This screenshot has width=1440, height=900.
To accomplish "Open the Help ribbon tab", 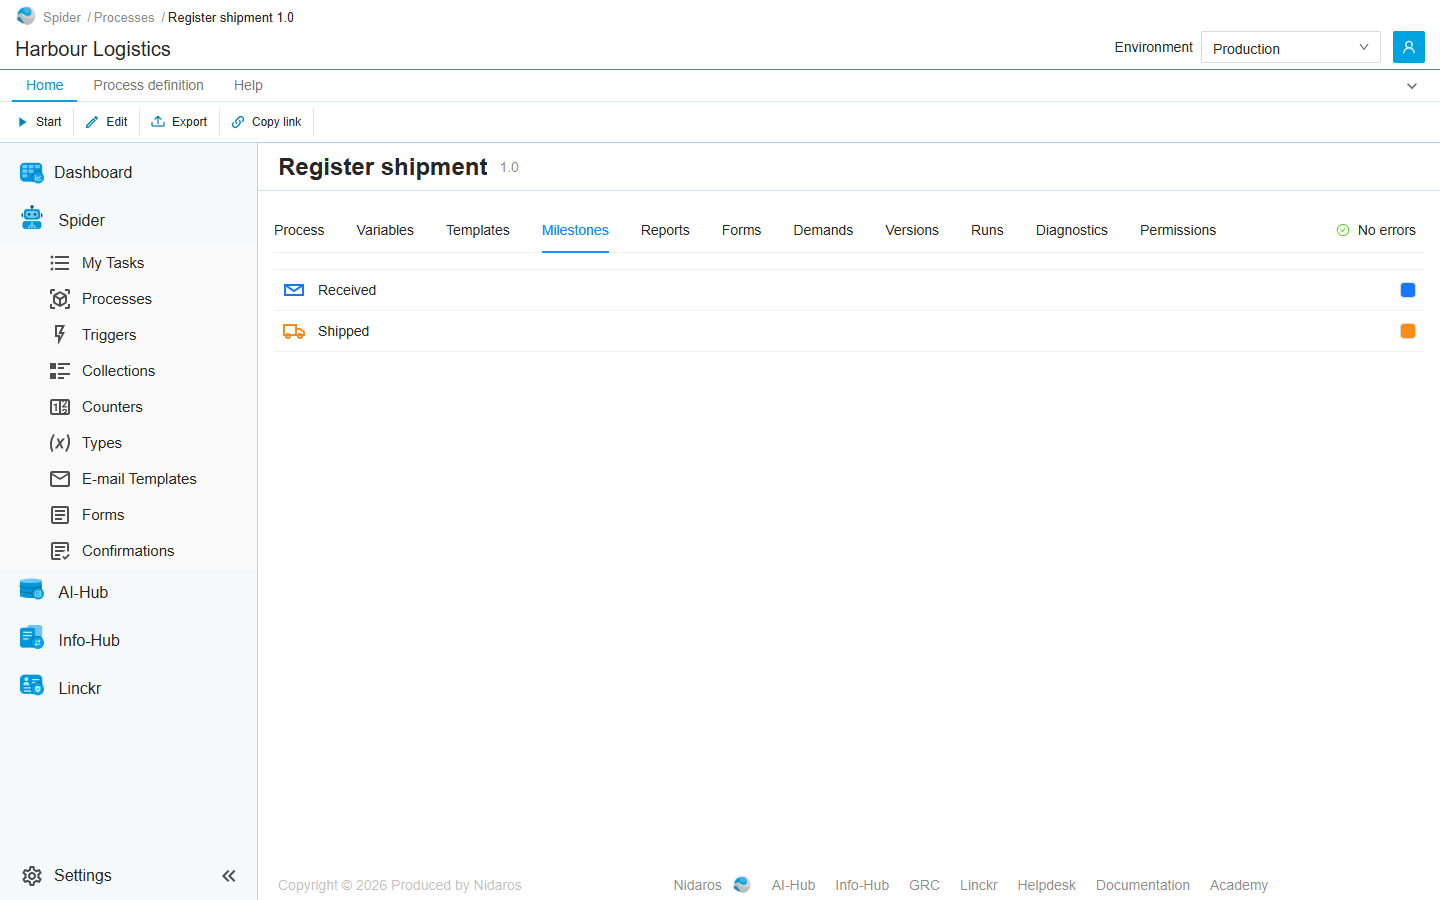I will tap(248, 85).
